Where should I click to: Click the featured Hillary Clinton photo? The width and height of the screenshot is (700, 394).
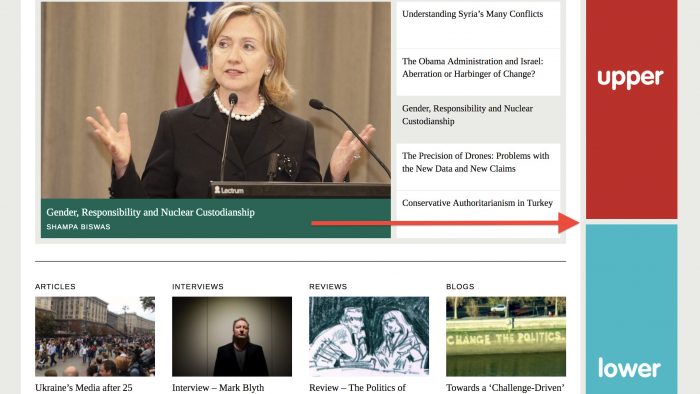coord(216,100)
